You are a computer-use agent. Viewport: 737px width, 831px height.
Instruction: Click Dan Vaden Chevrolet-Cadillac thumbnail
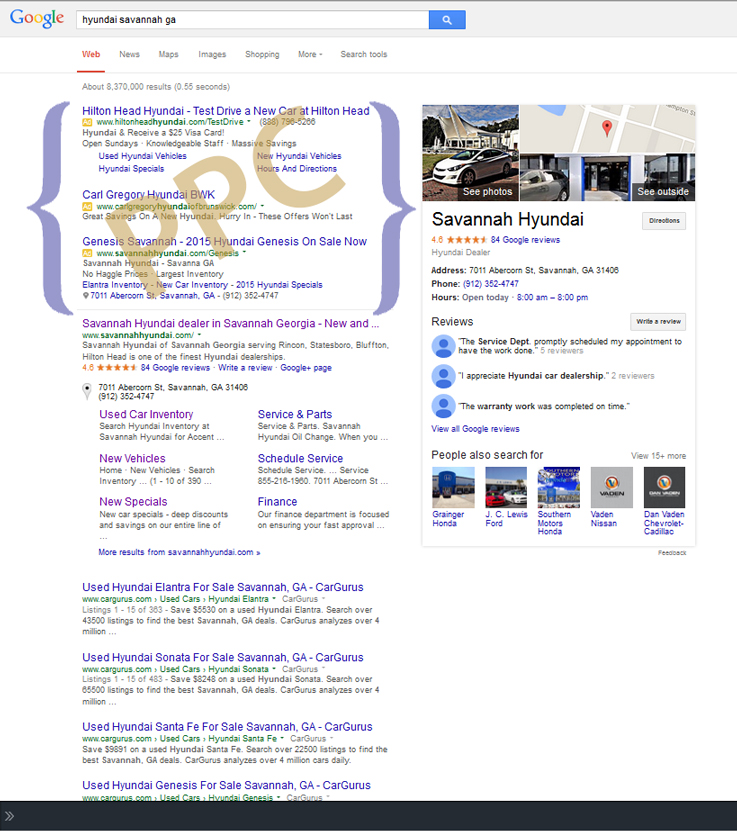click(664, 488)
